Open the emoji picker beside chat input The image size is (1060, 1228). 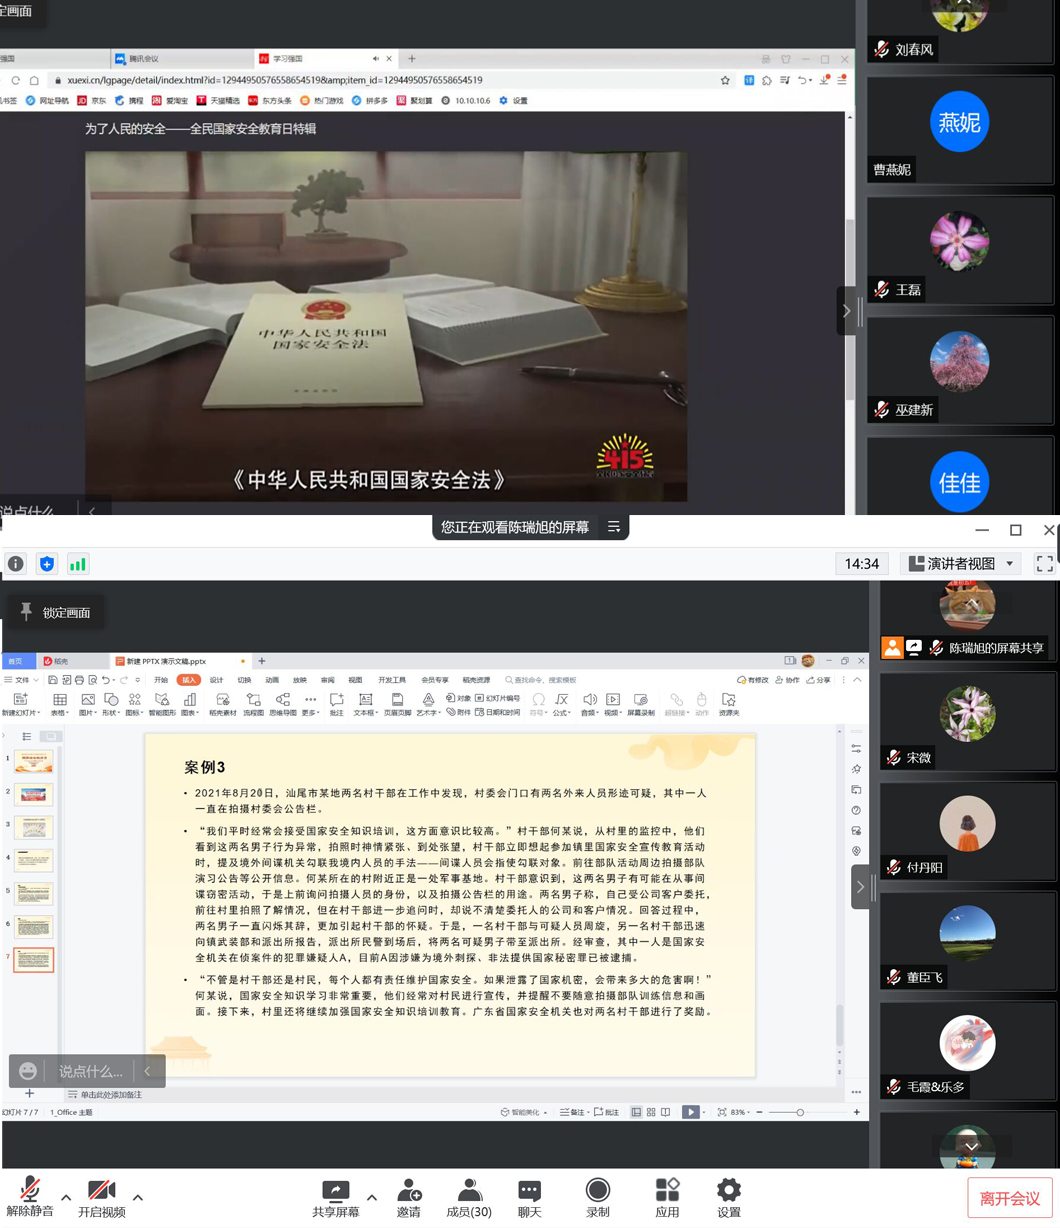pos(29,1071)
